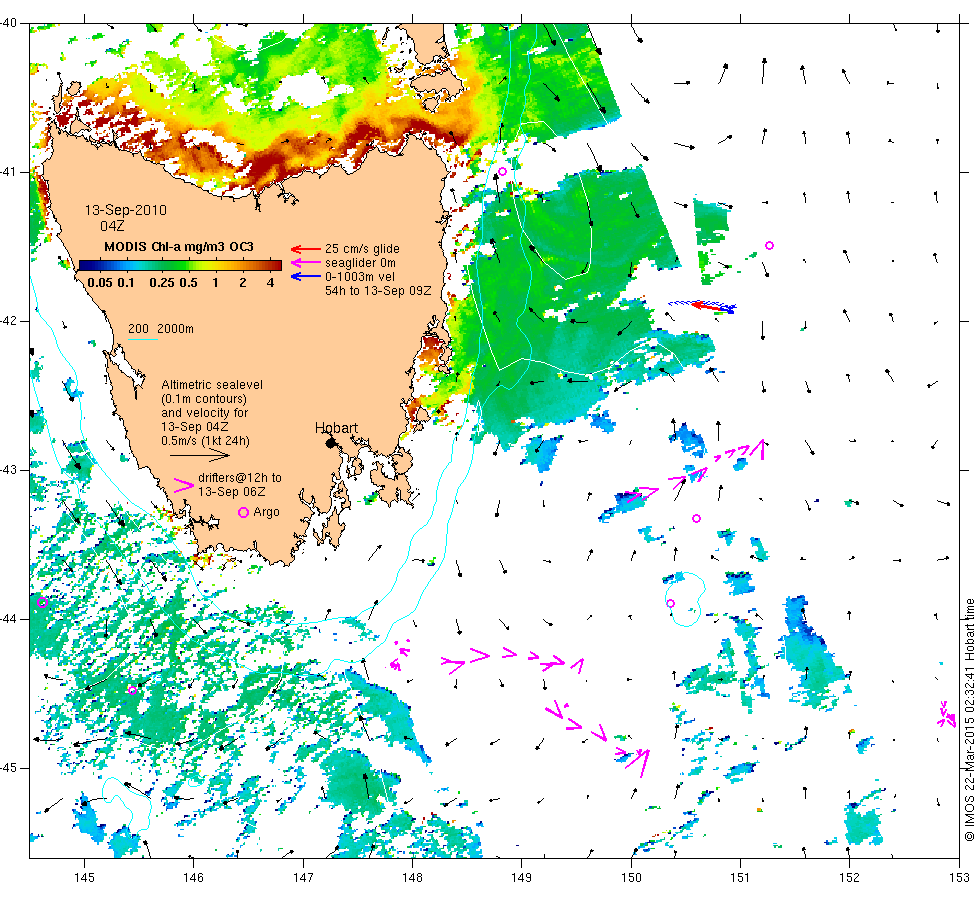Viewport: 980px width, 900px height.
Task: Click the large magenta drifter arrow near 151.2E 42.9S
Action: click(758, 449)
